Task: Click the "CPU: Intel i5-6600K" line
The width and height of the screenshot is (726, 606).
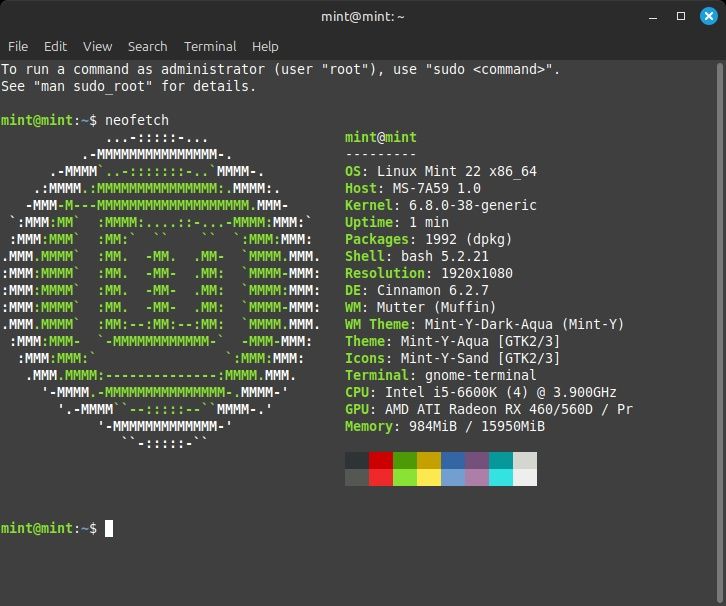Action: pyautogui.click(x=481, y=393)
